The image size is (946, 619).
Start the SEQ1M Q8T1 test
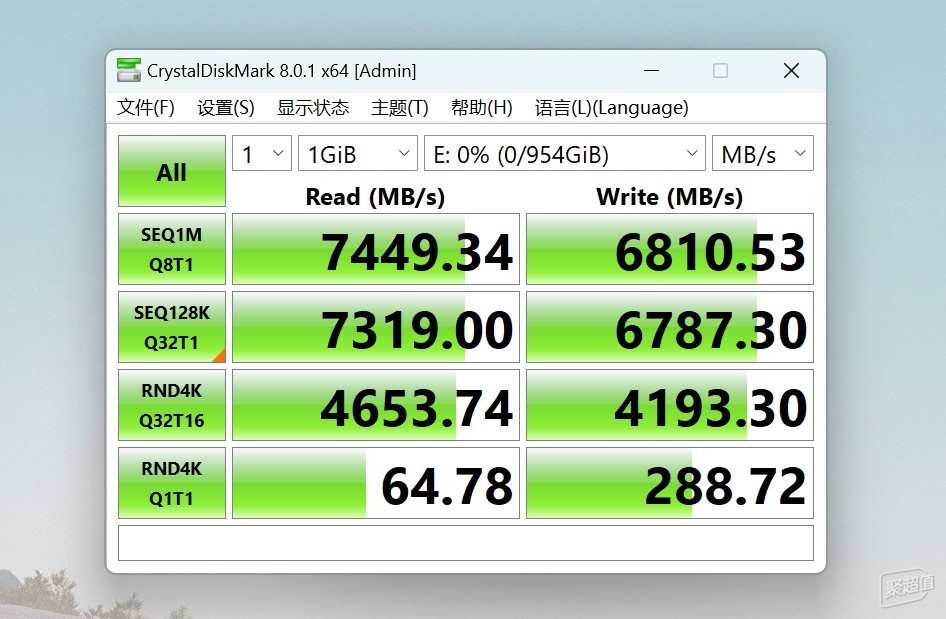172,249
